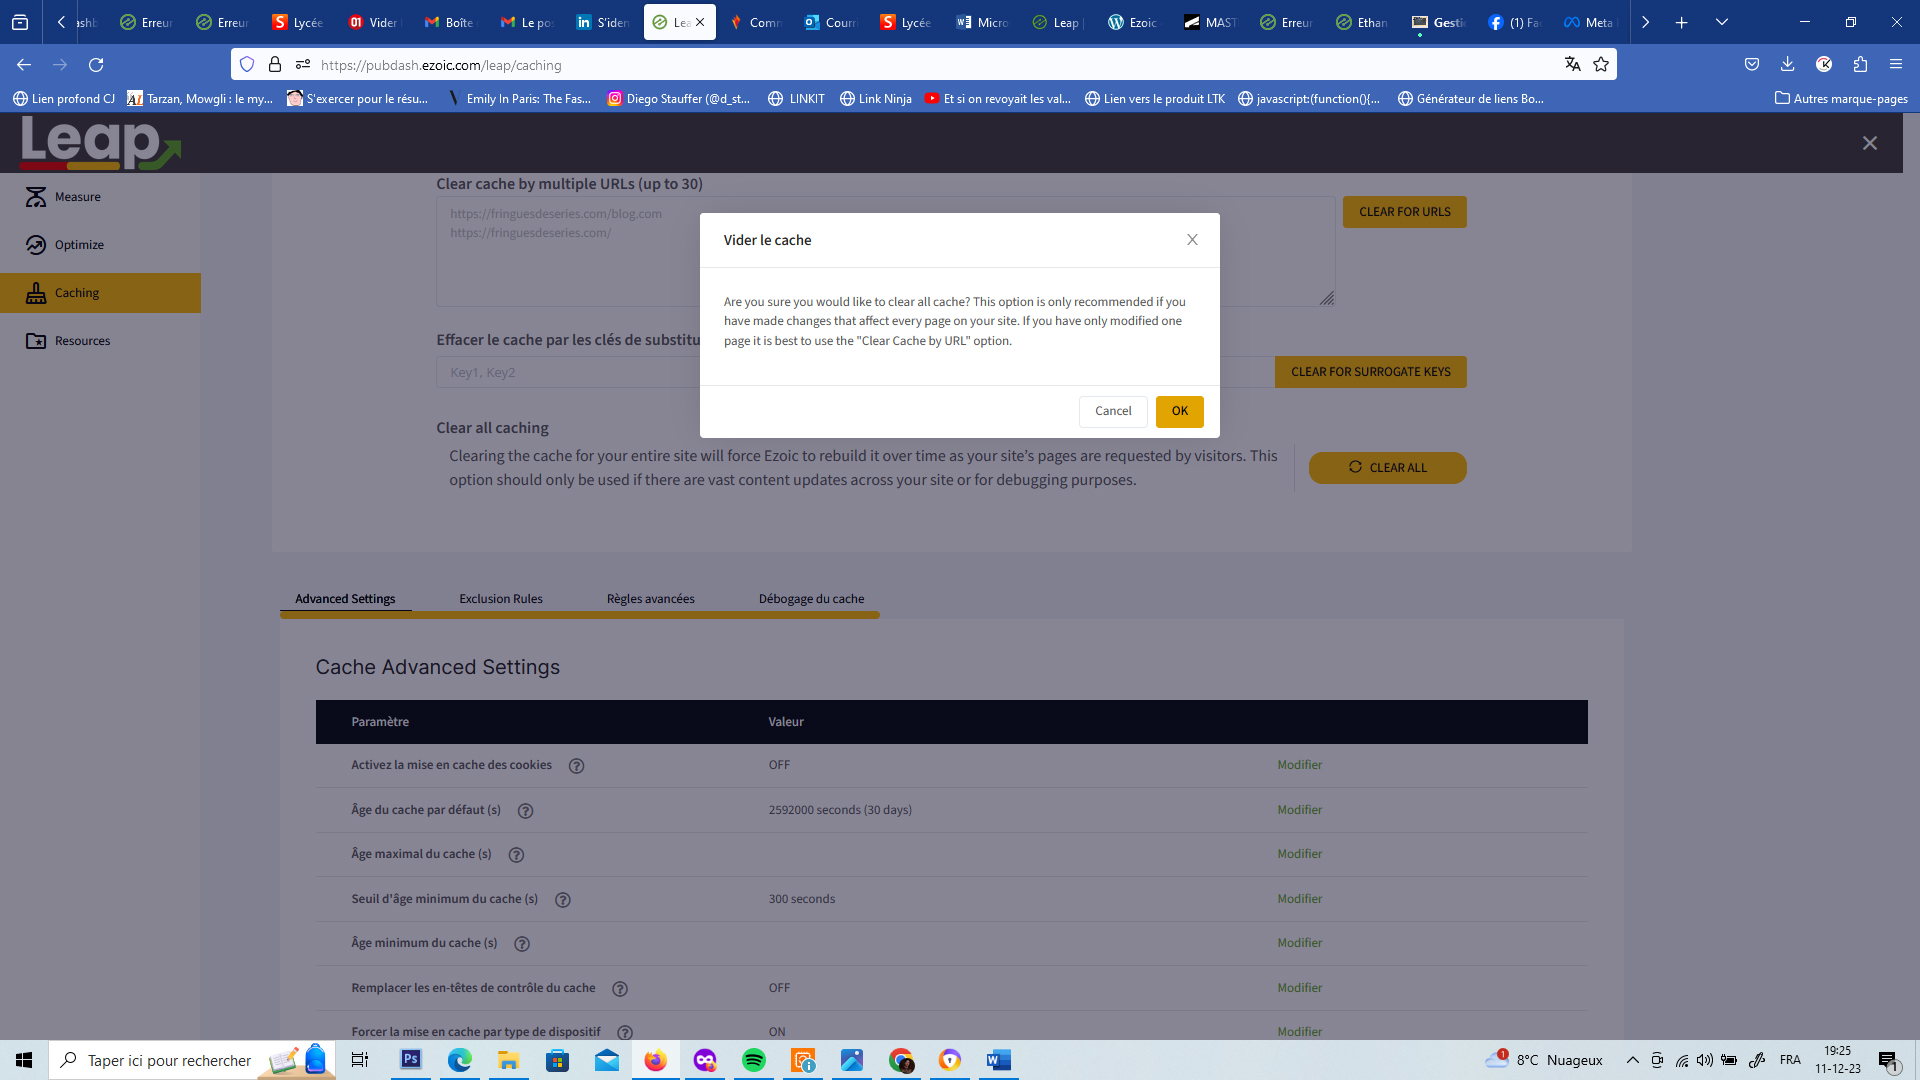The height and width of the screenshot is (1080, 1920).
Task: Open Measure section in the sidebar
Action: point(77,197)
